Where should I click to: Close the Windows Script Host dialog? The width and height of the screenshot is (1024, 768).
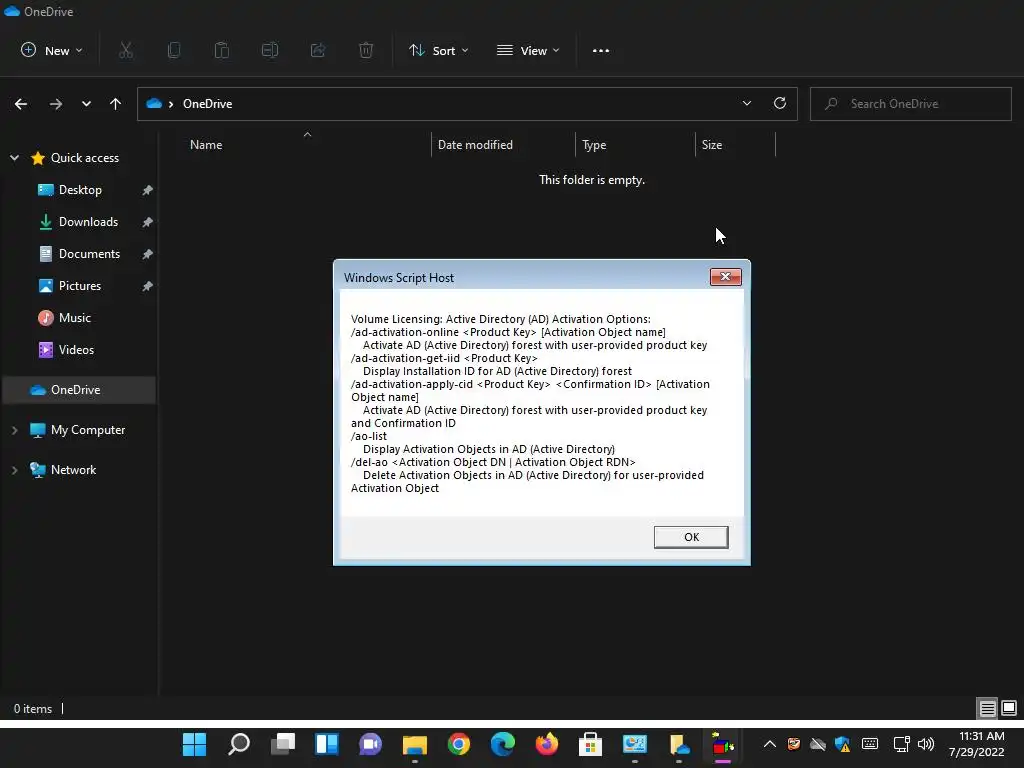[726, 277]
